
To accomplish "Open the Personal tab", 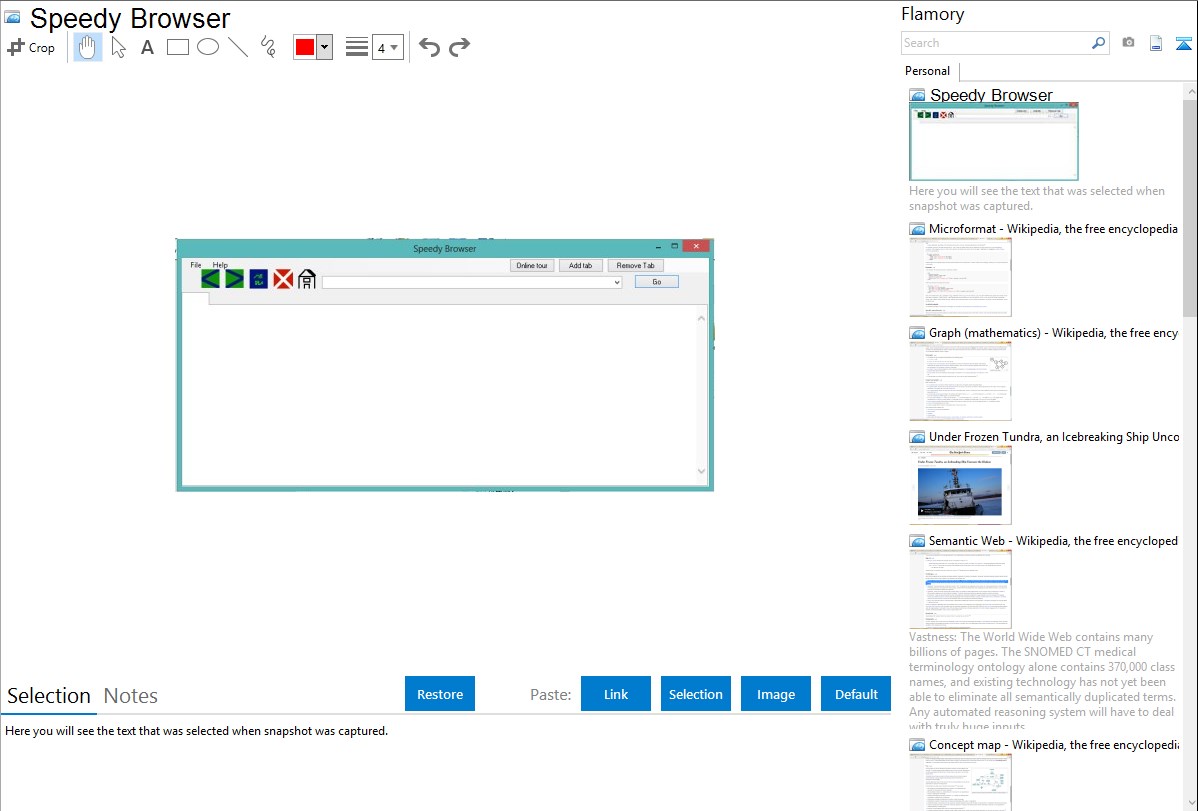I will click(928, 71).
